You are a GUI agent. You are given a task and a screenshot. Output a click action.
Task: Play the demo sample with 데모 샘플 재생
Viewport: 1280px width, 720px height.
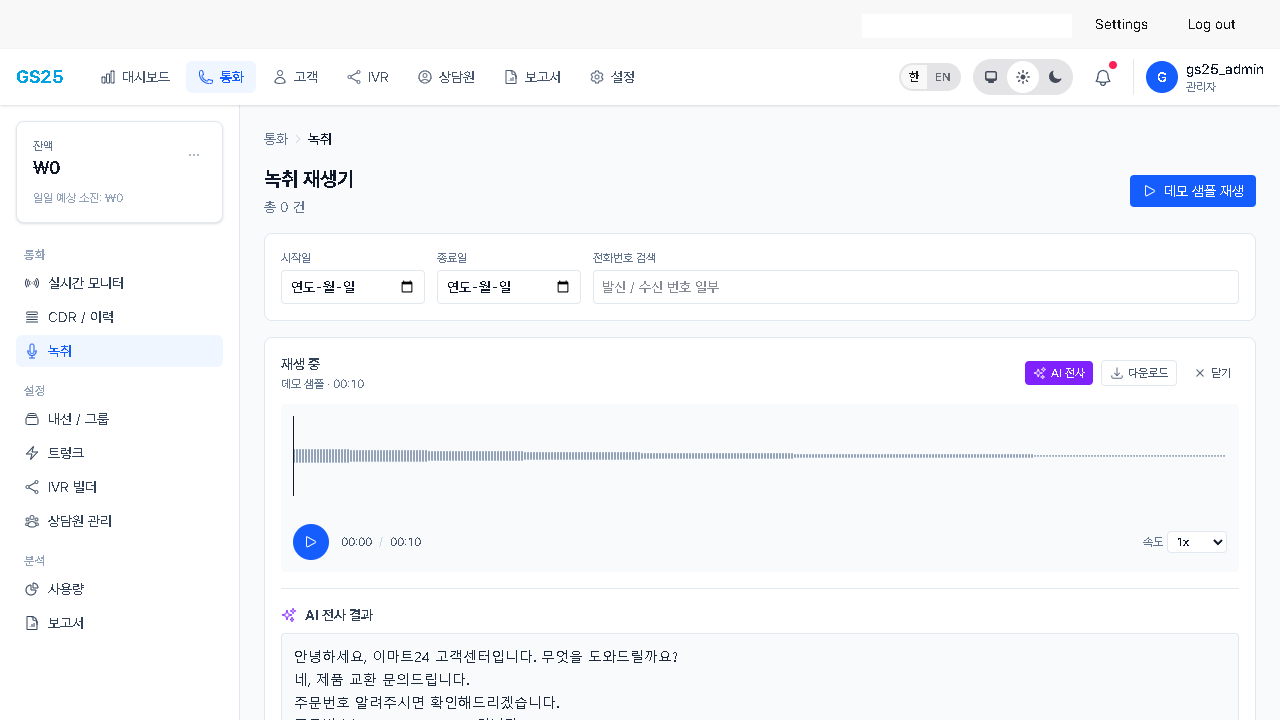click(x=1193, y=191)
